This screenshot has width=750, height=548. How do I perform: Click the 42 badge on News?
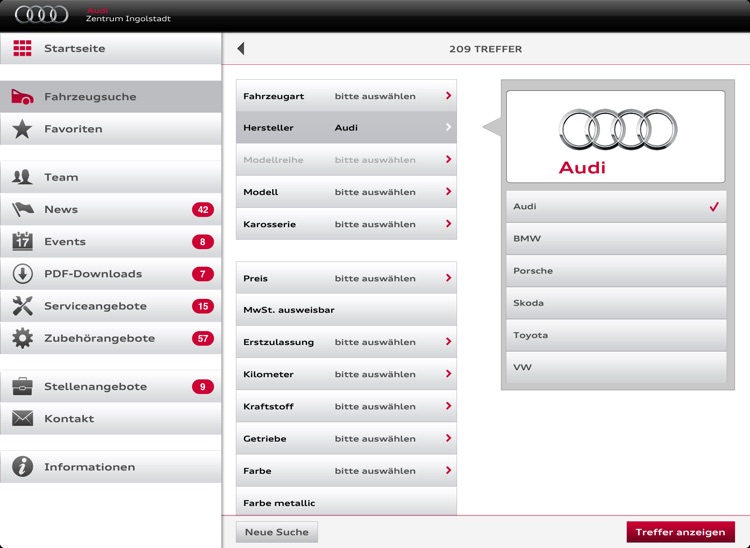coord(203,209)
